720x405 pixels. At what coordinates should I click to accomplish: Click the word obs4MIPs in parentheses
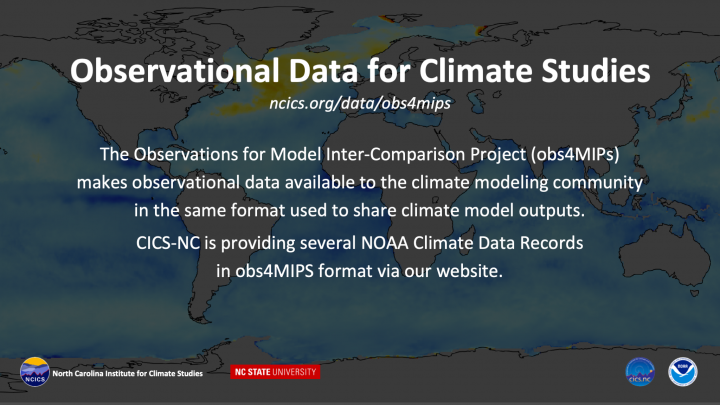coord(575,154)
